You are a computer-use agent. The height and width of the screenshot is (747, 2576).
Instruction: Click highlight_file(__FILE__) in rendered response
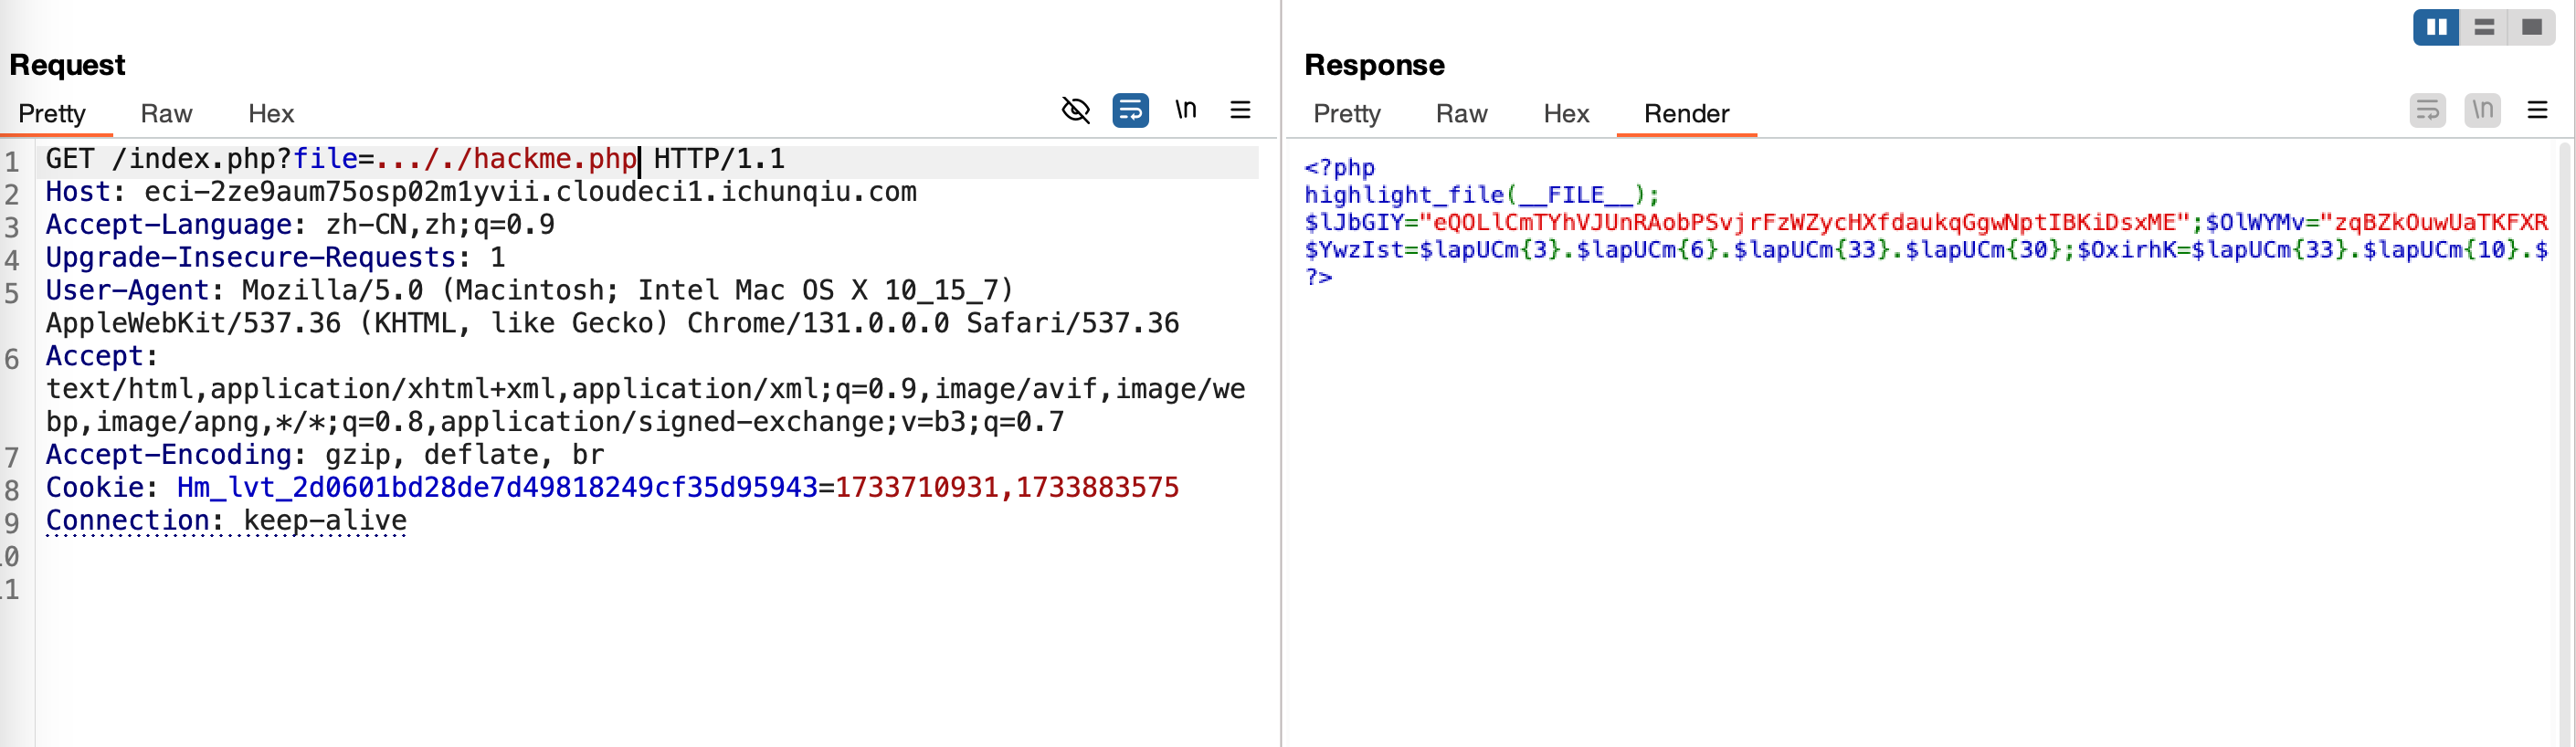(1481, 195)
